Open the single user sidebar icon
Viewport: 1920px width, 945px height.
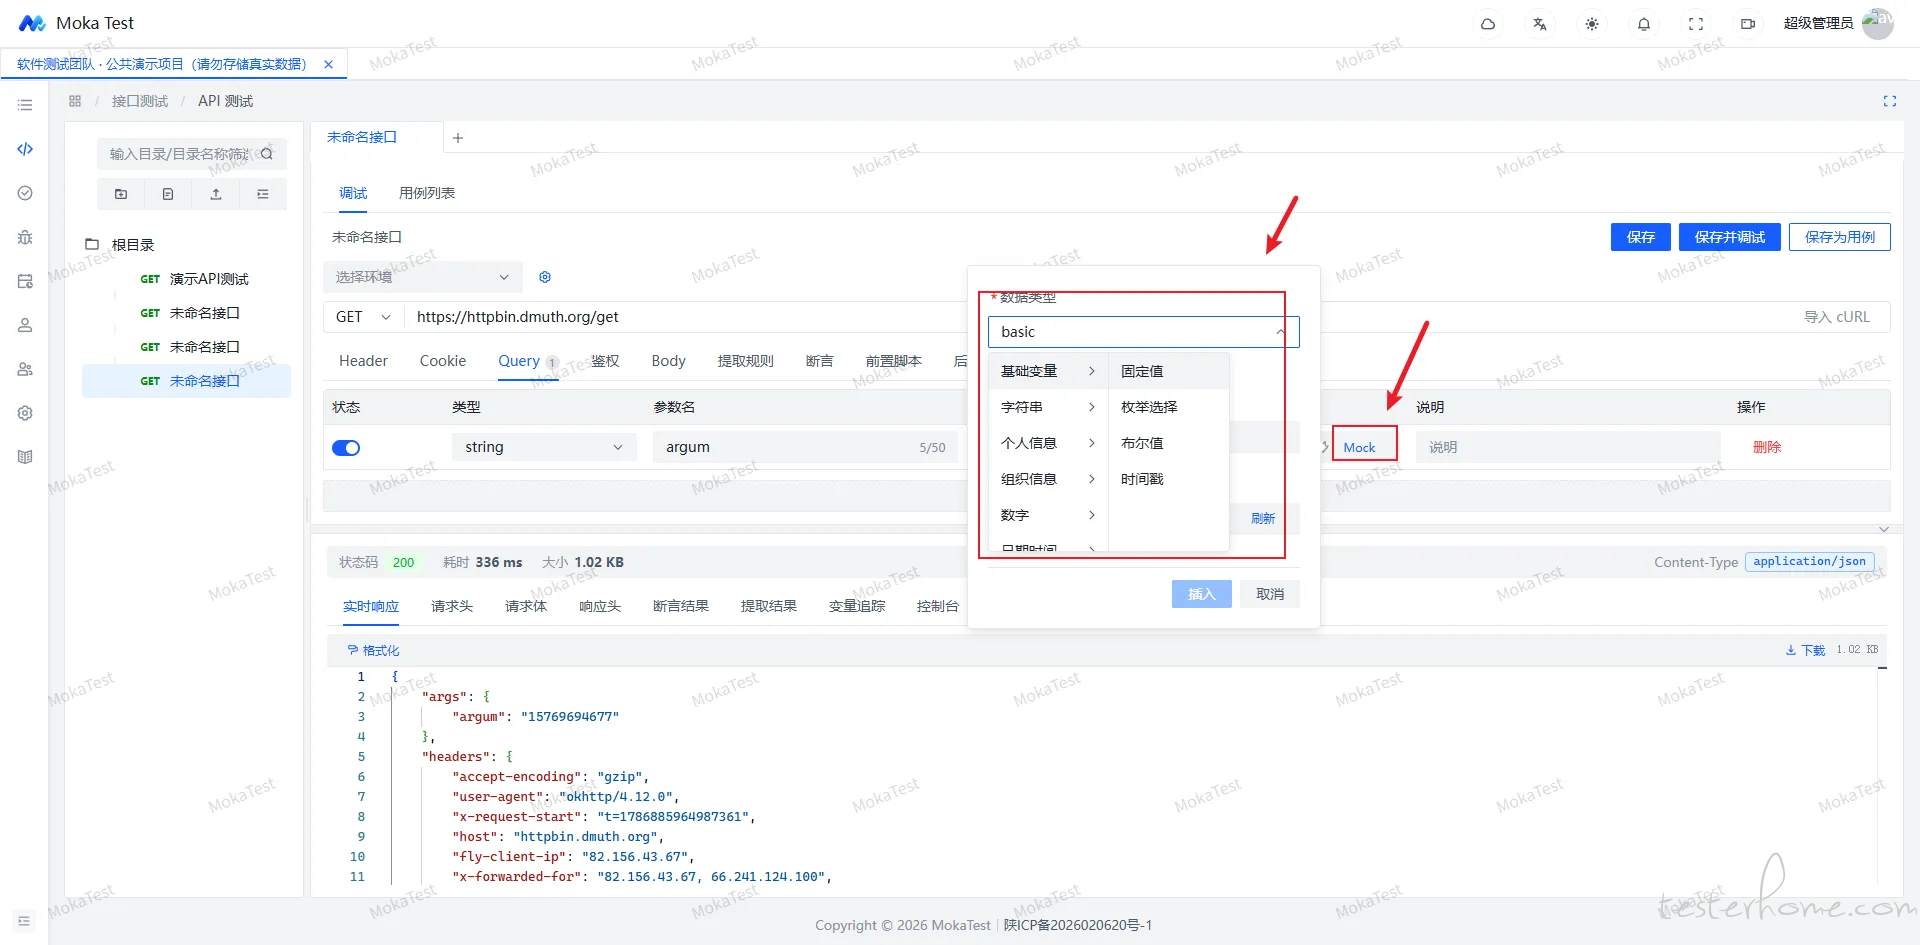(25, 325)
